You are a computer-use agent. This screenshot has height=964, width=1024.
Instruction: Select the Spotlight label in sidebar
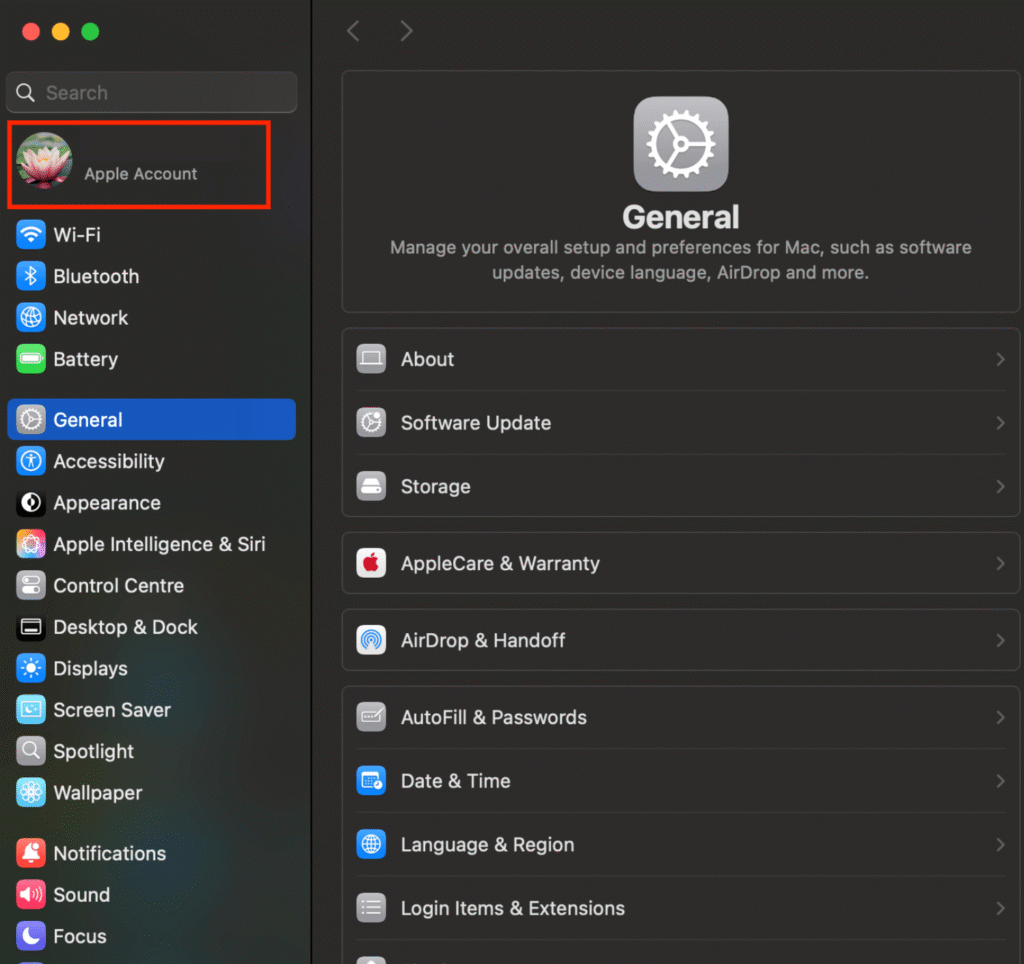coord(94,752)
